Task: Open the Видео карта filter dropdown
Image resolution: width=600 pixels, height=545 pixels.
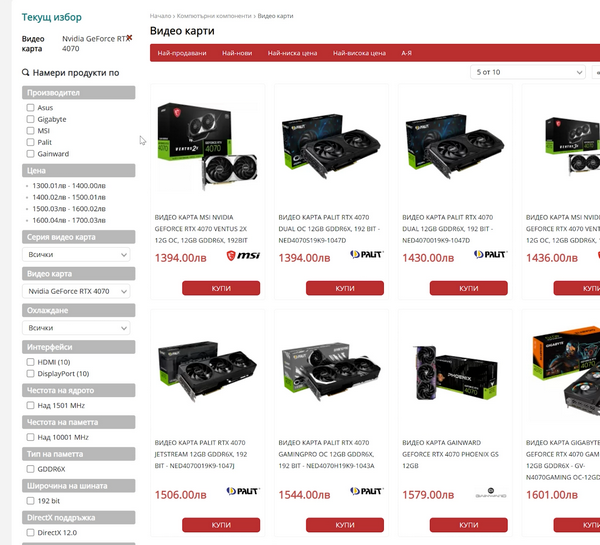Action: click(x=77, y=291)
